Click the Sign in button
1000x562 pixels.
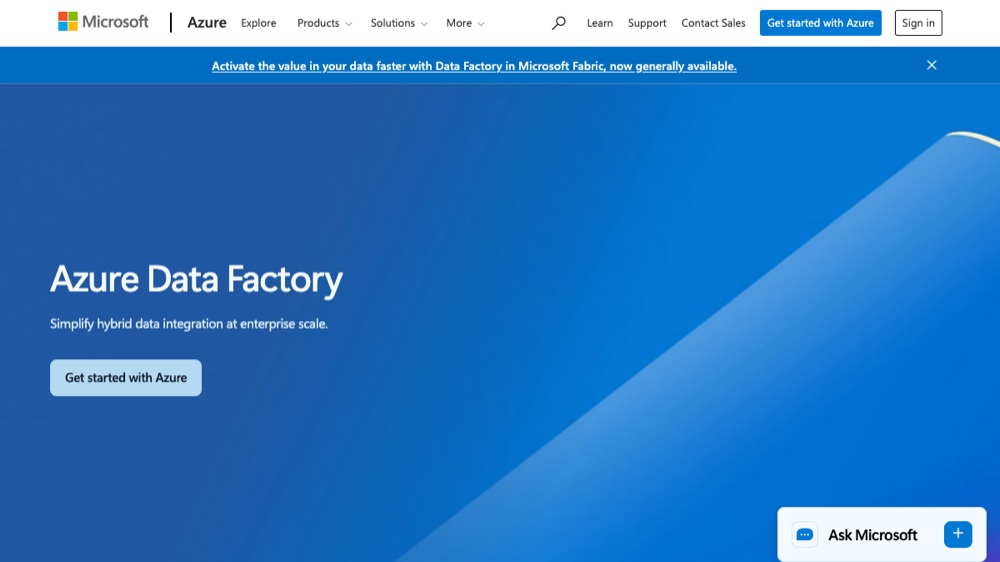pos(918,23)
